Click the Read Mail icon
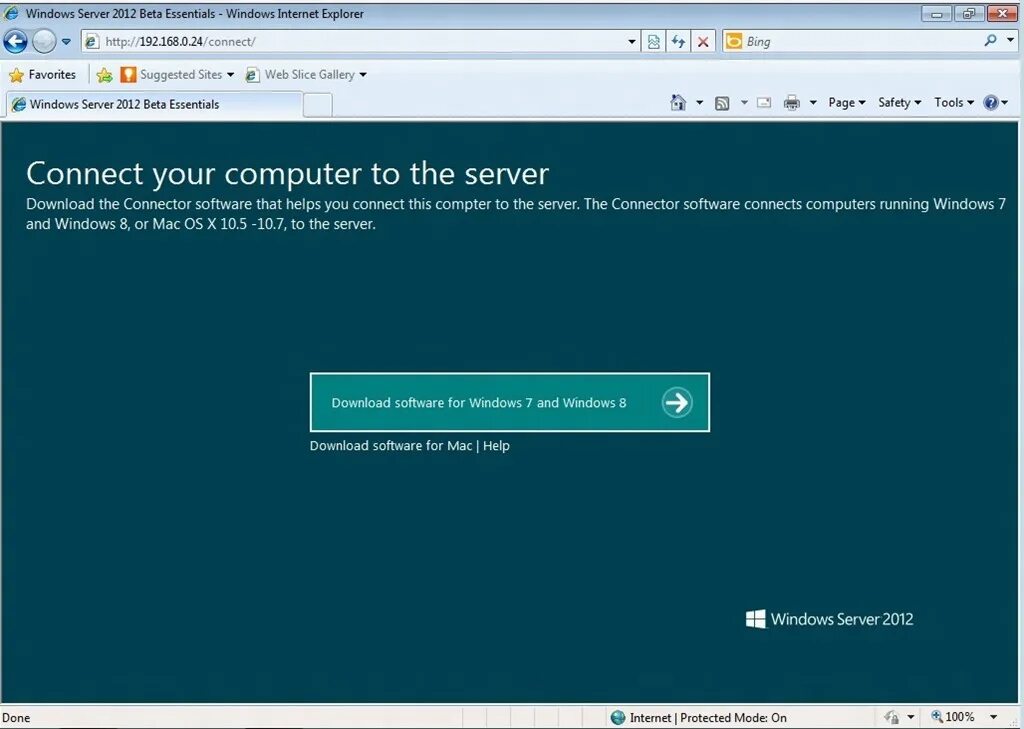Image resolution: width=1024 pixels, height=729 pixels. (764, 103)
